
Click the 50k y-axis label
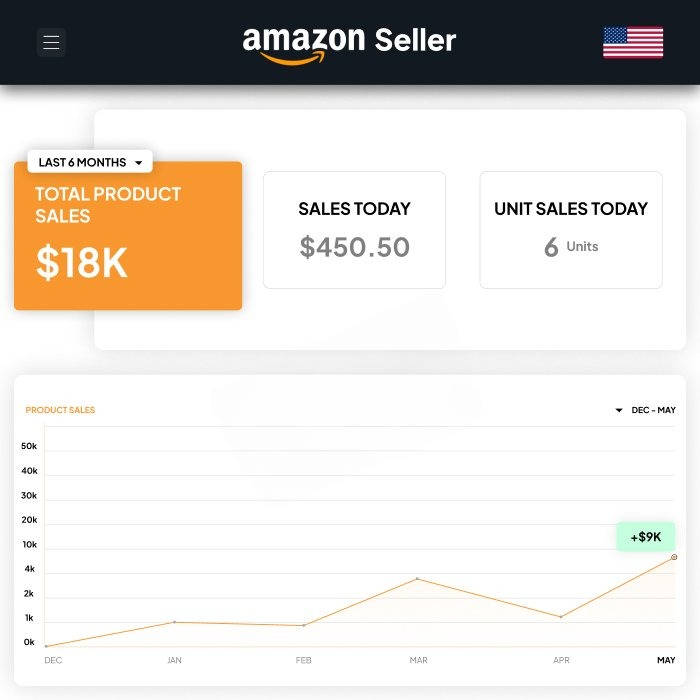click(29, 446)
